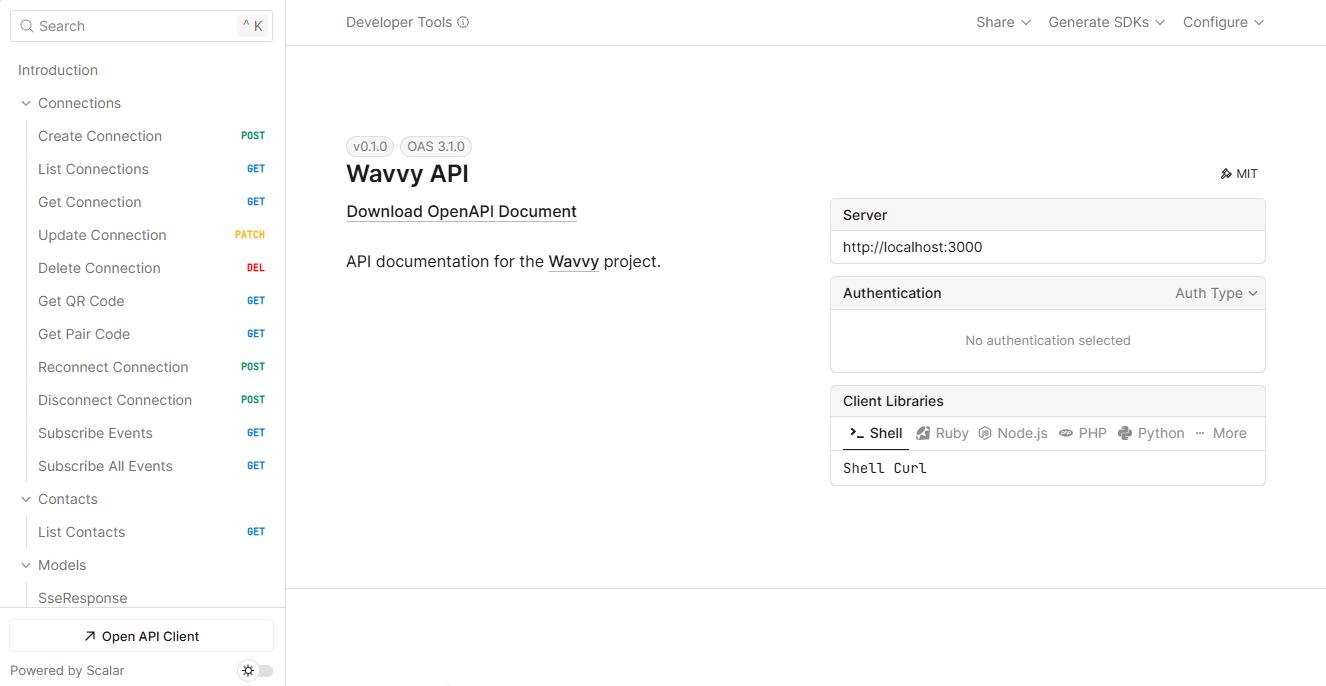Open the Delete Connection endpoint
Screen dimensions: 1326x686
click(x=148, y=268)
